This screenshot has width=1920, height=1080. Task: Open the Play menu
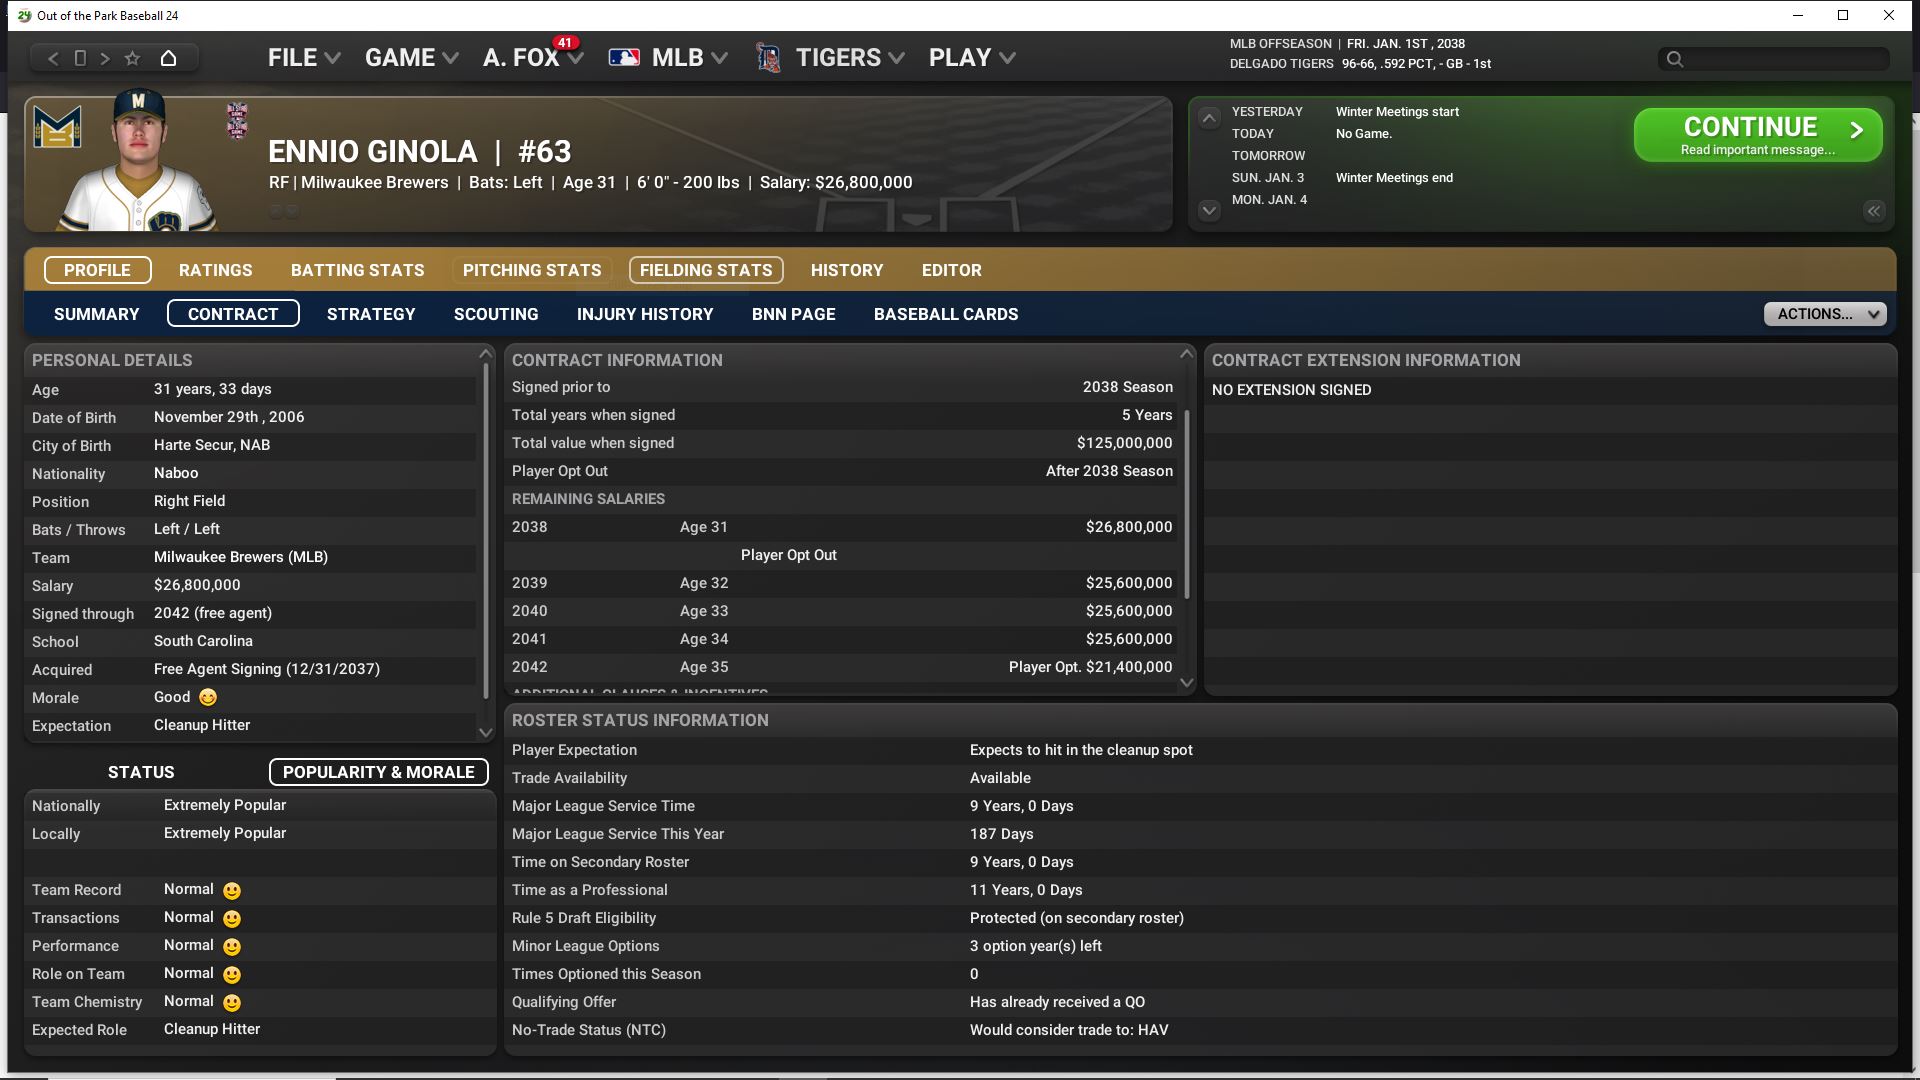[971, 58]
